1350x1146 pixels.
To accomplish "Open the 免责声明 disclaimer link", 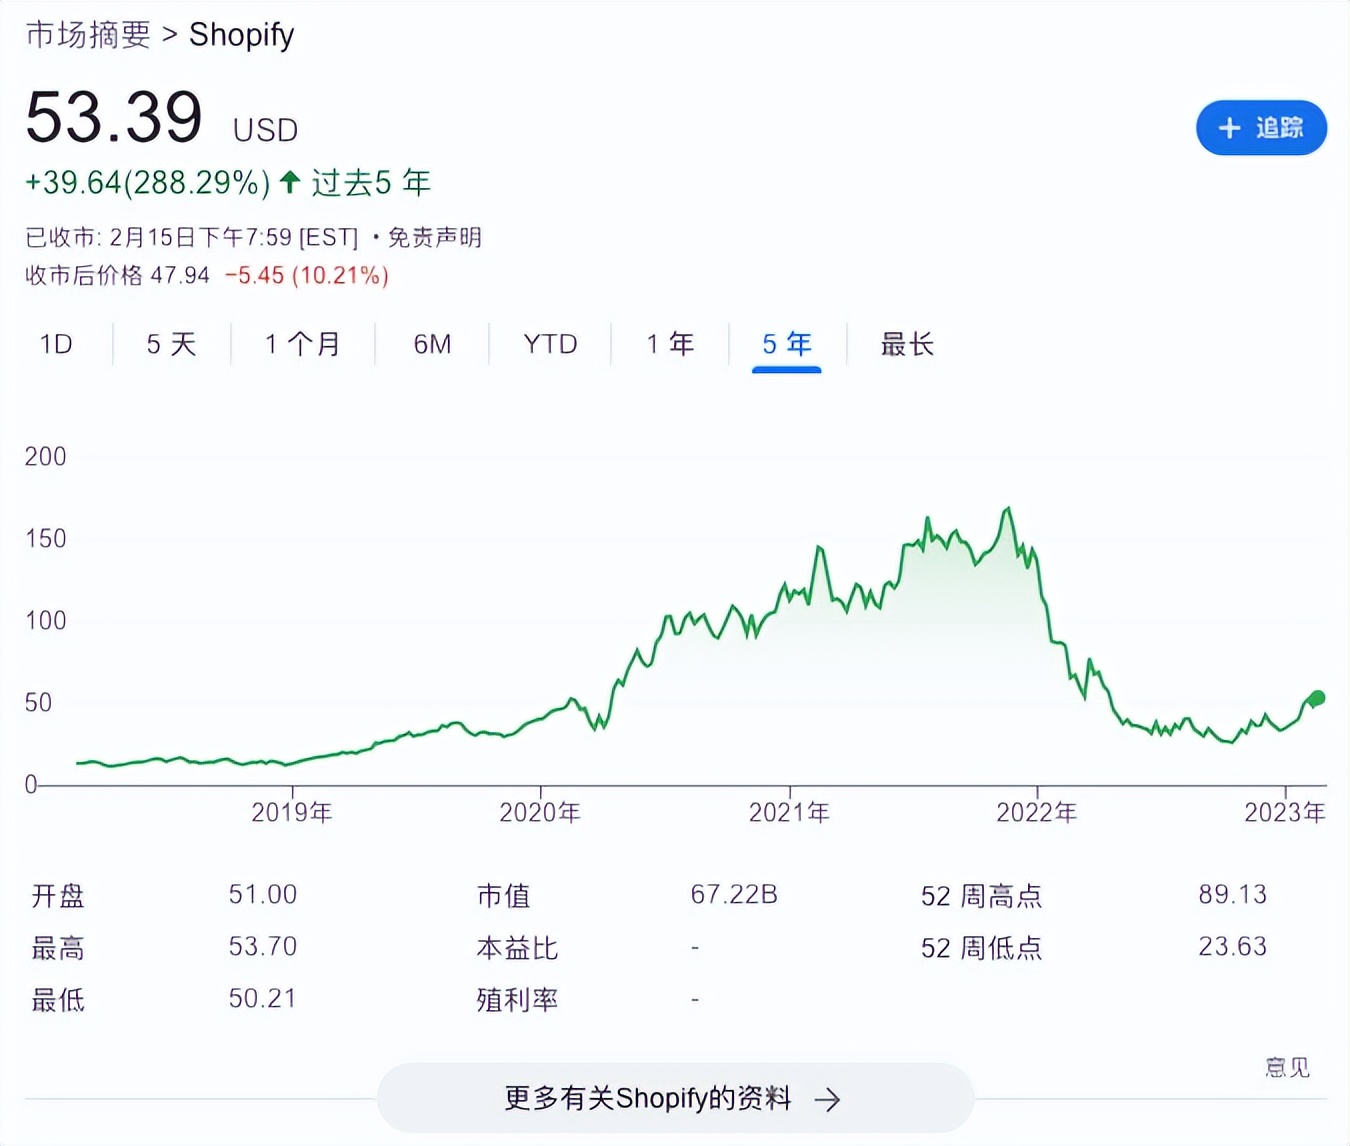I will tap(434, 238).
